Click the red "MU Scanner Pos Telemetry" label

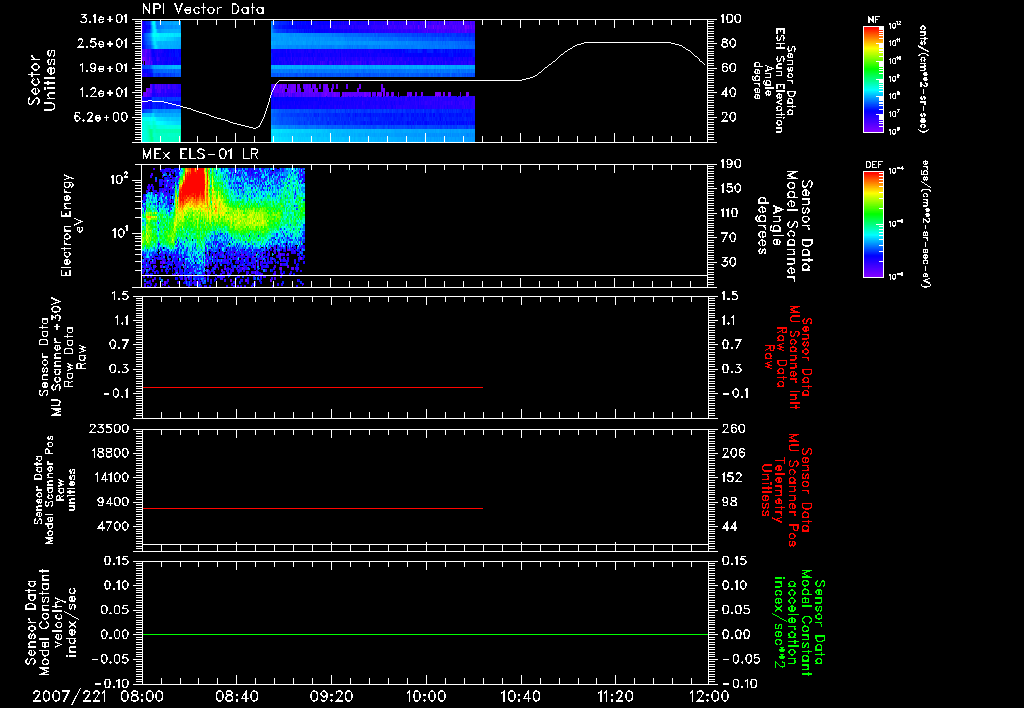[x=787, y=490]
